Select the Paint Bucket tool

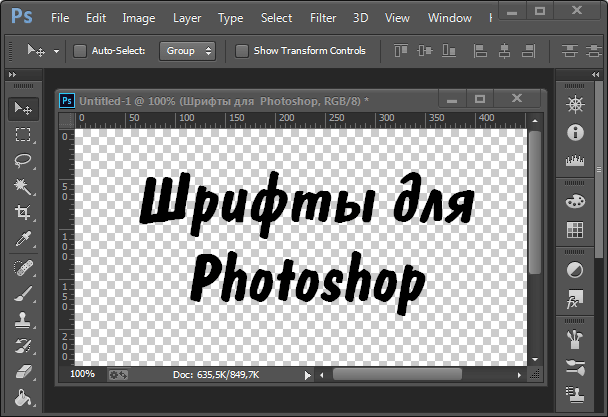click(23, 398)
